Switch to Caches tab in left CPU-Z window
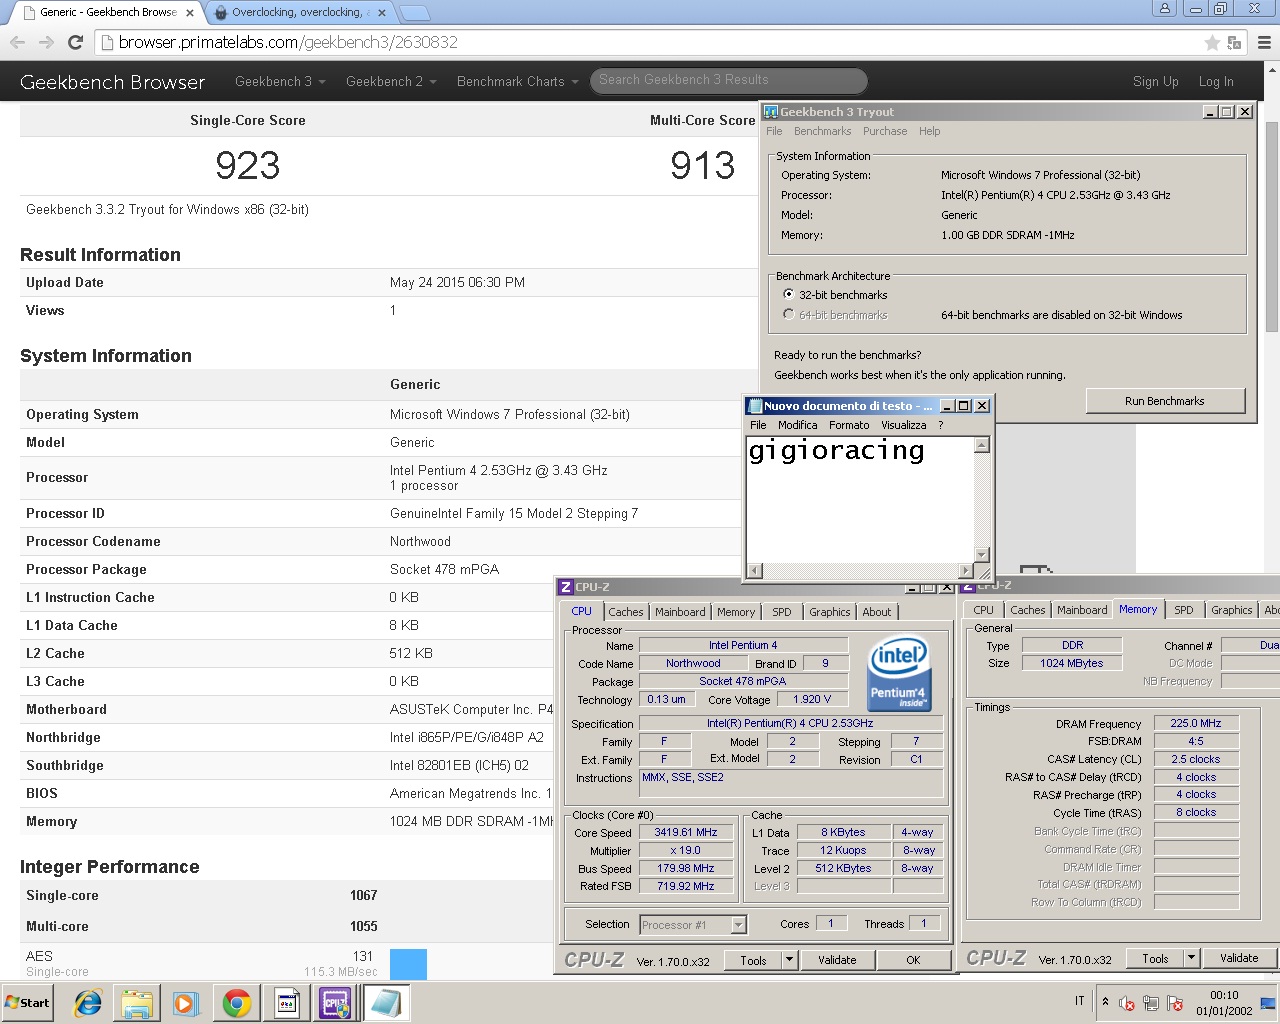1280x1024 pixels. click(626, 612)
